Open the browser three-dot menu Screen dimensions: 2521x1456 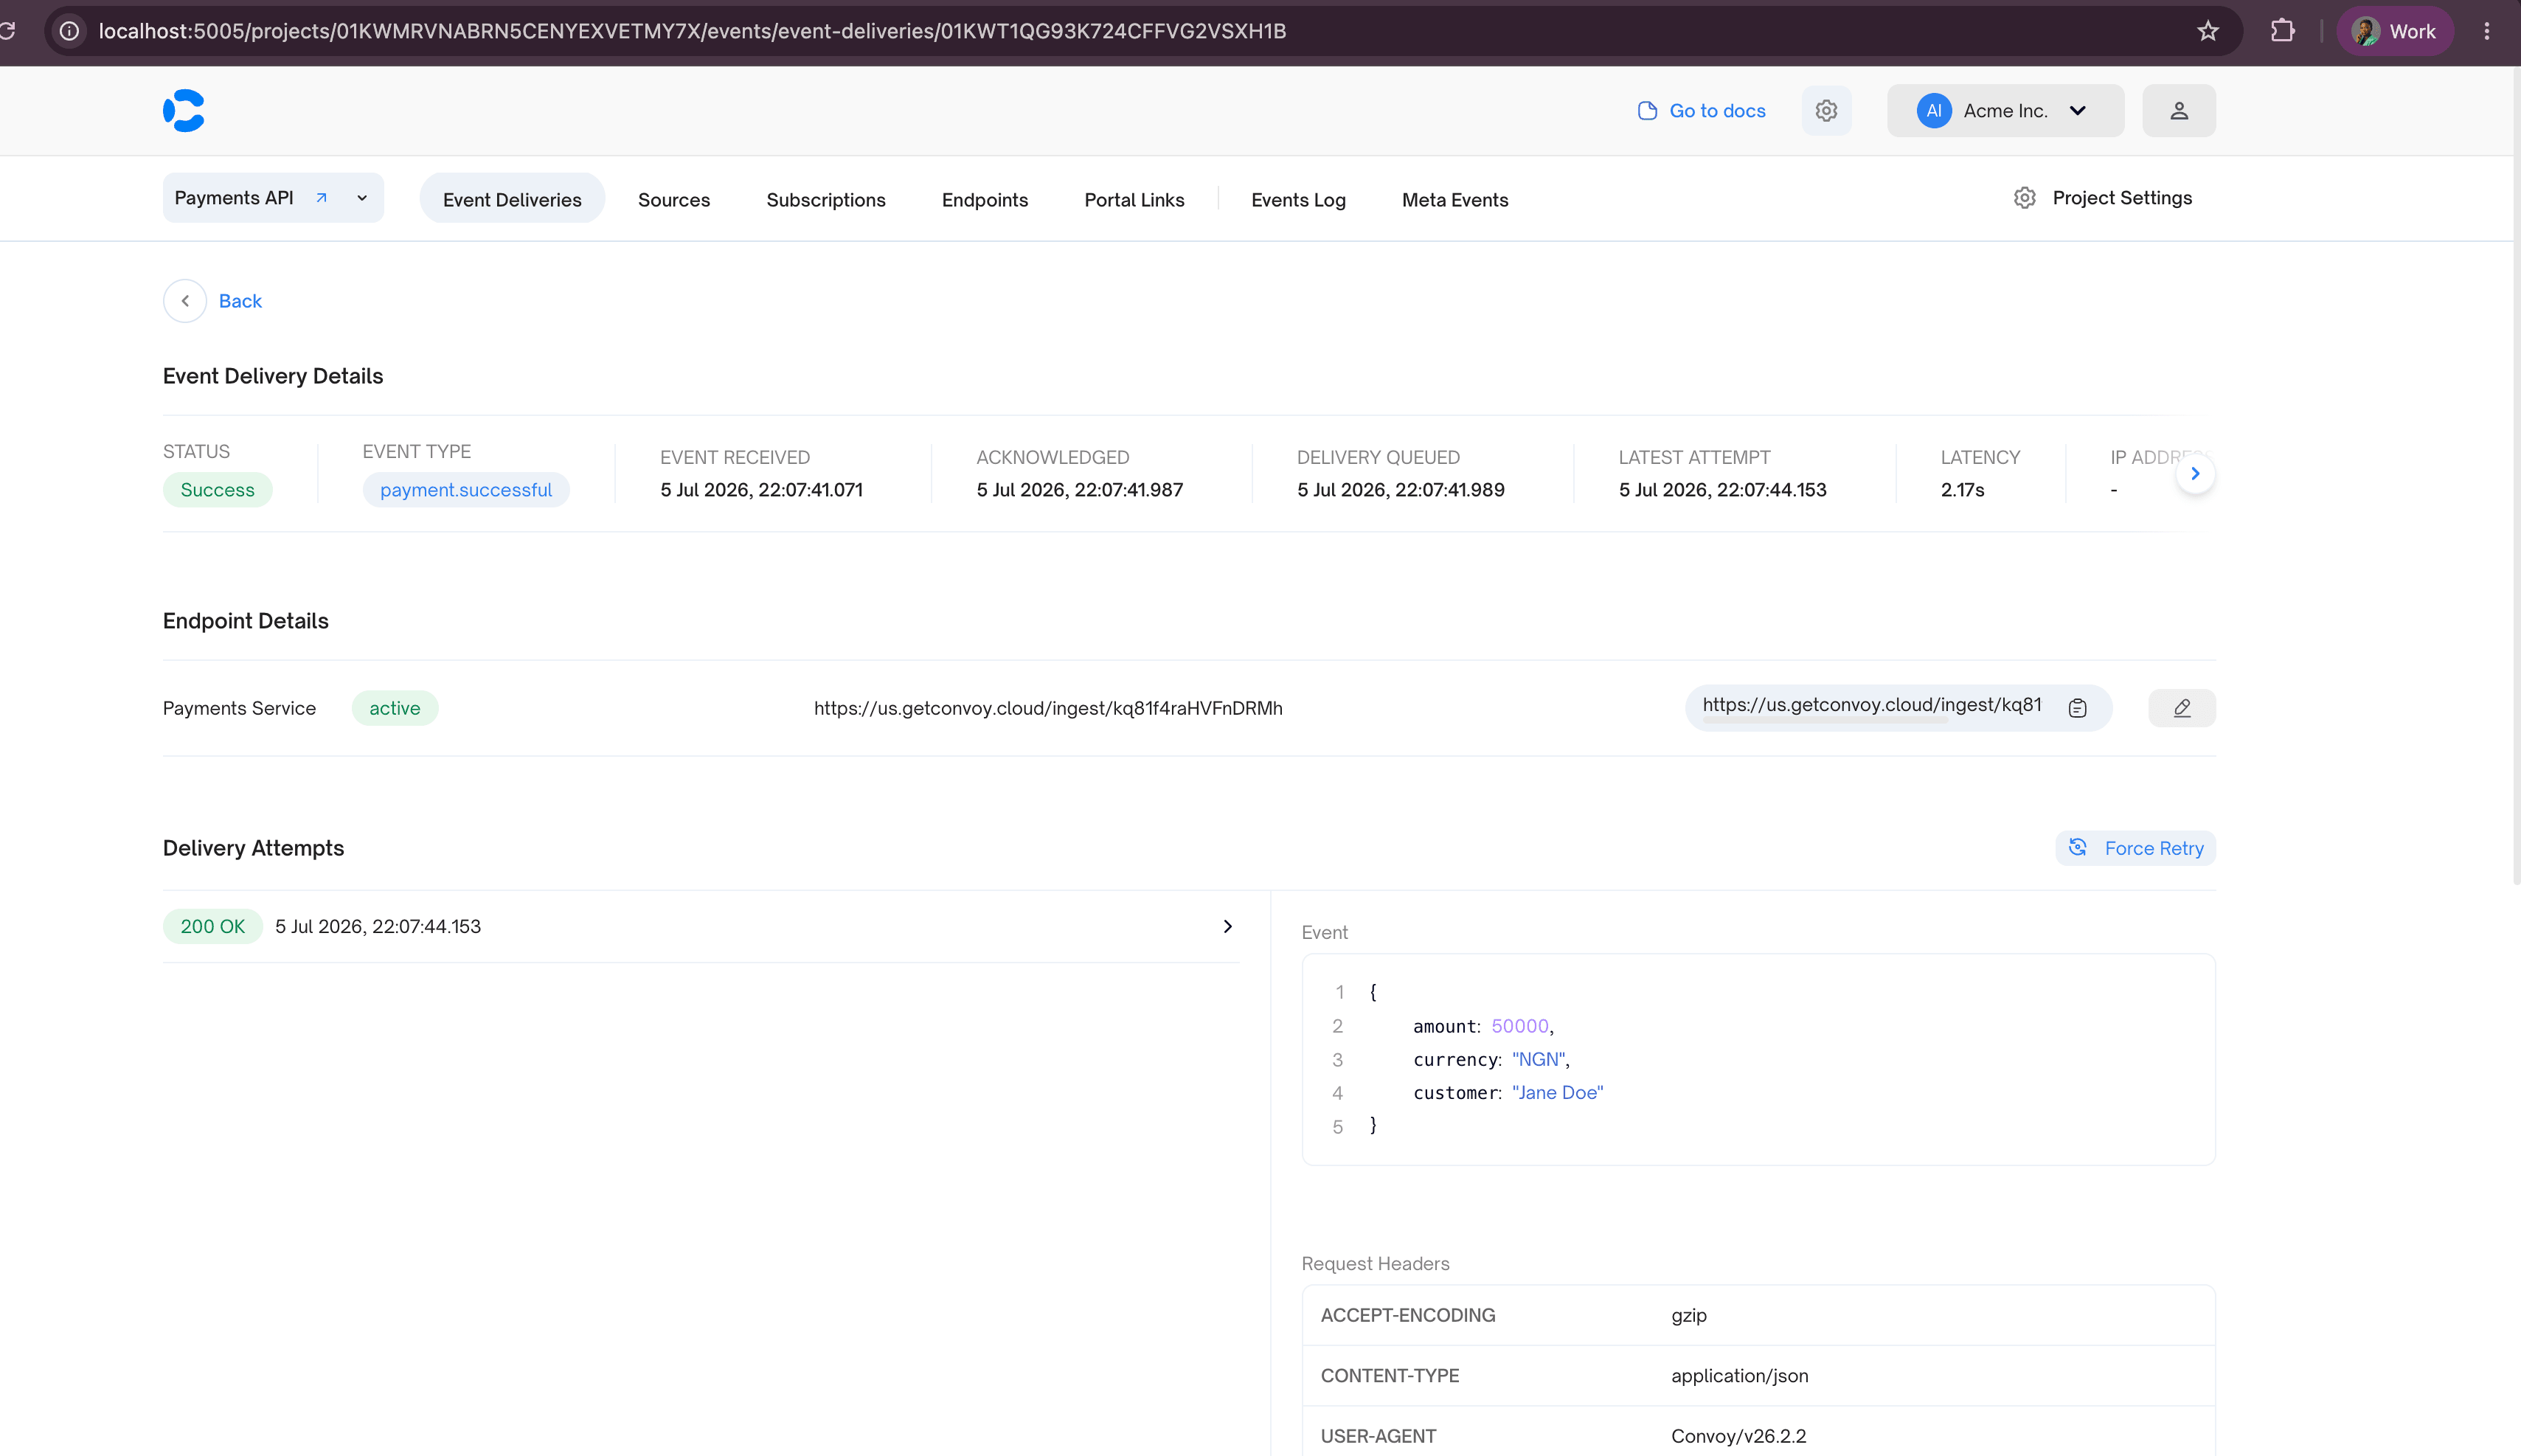(2486, 31)
